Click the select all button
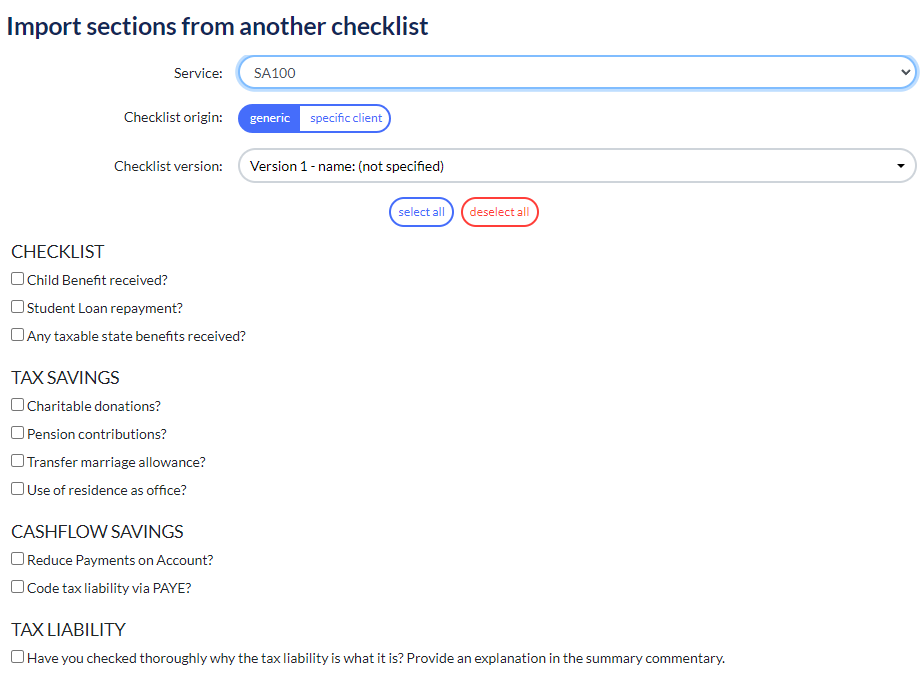The height and width of the screenshot is (686, 923). (421, 212)
